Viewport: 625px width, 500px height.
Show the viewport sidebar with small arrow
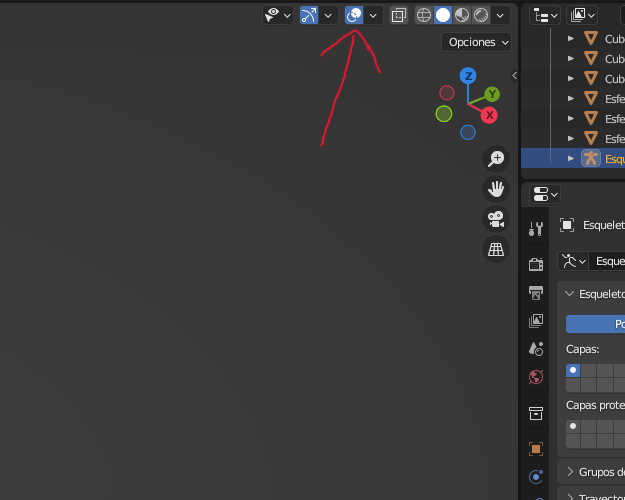click(514, 75)
